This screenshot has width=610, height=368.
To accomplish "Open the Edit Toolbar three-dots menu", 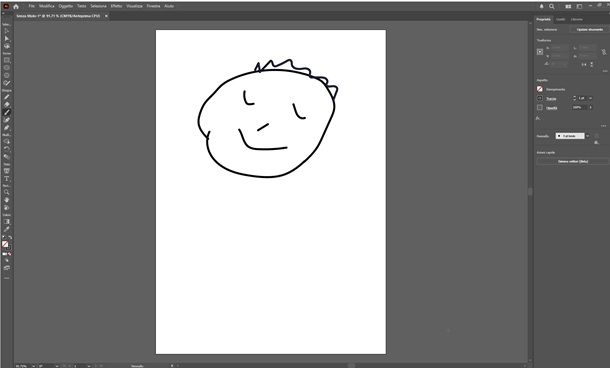I will point(7,278).
